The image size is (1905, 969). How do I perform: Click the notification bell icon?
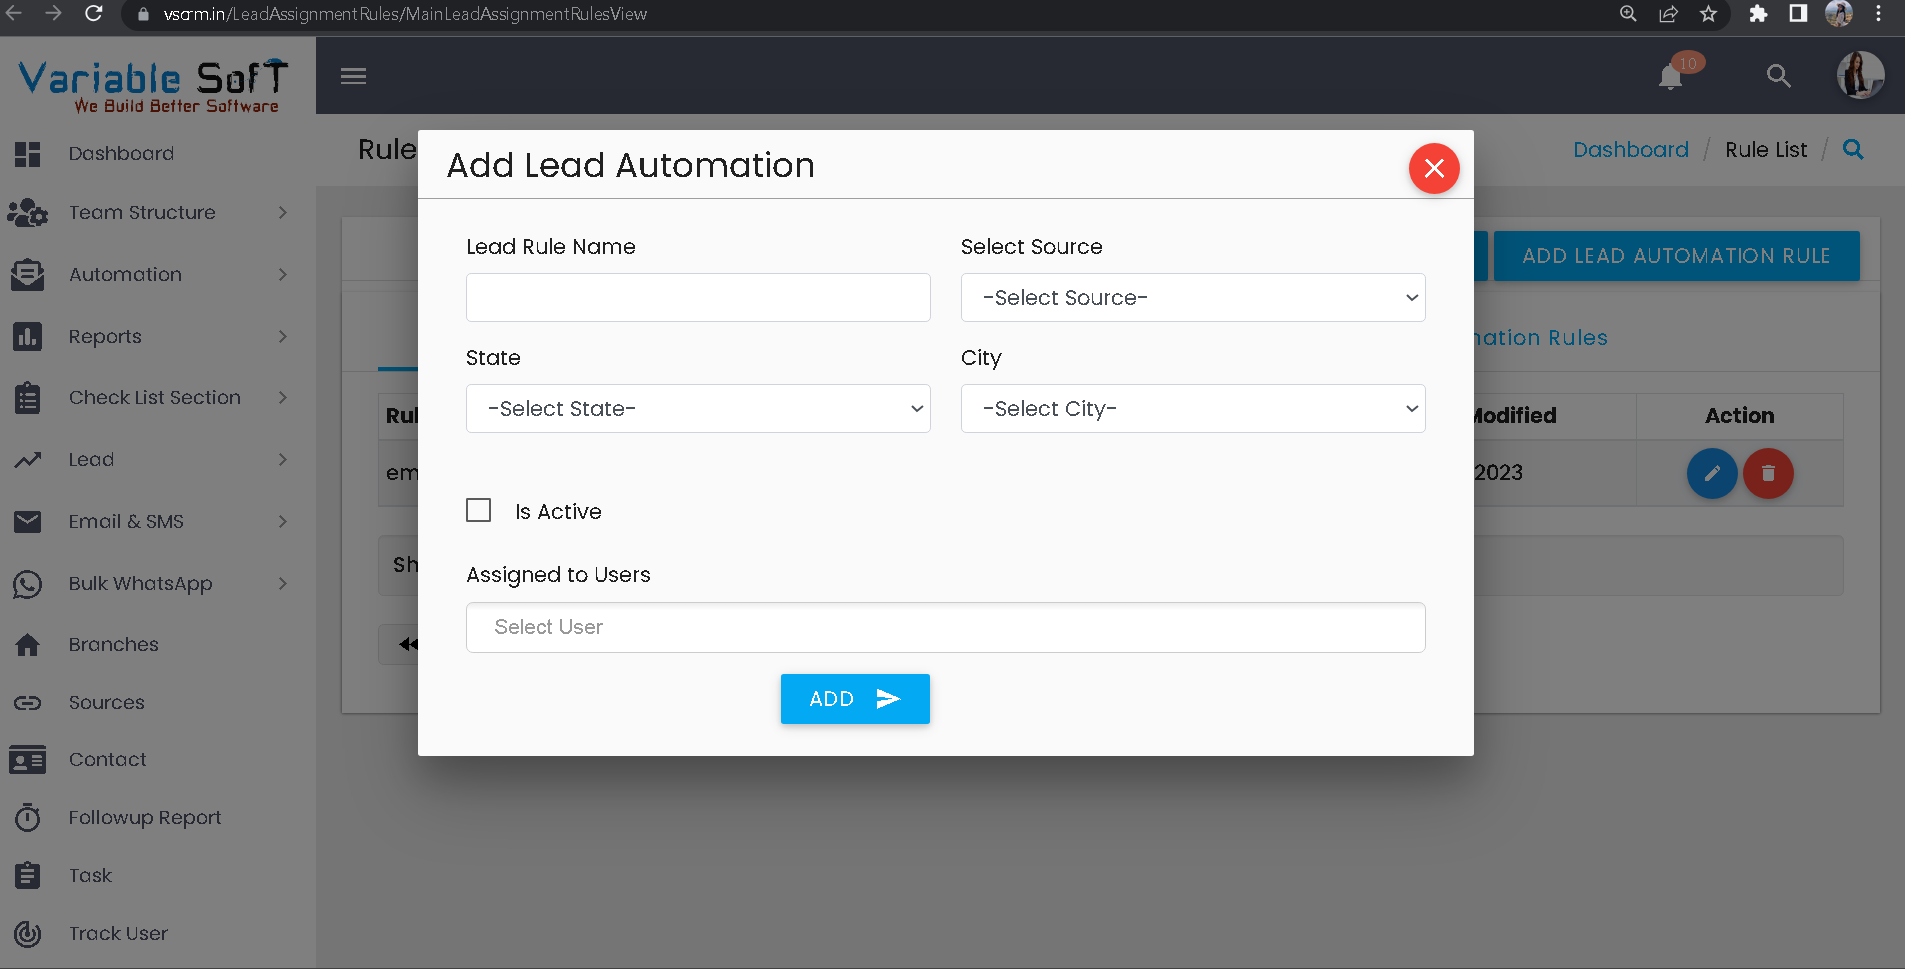(1670, 77)
